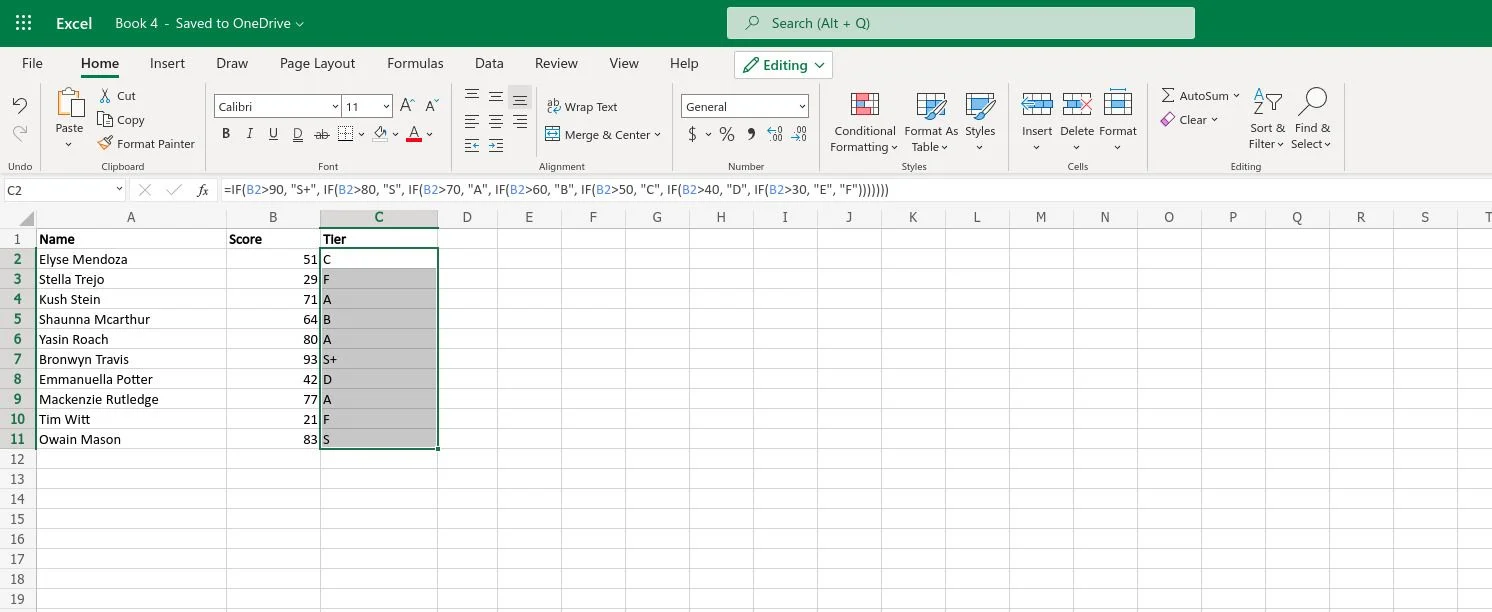
Task: Apply red font color
Action: click(414, 134)
